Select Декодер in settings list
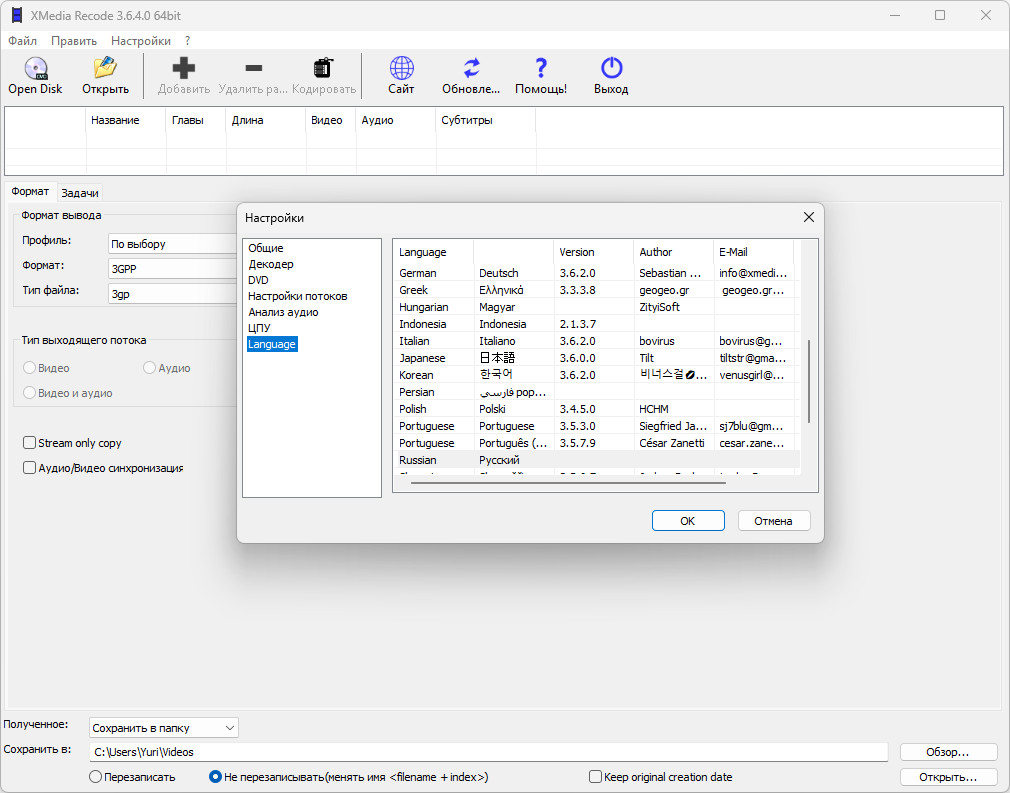Screen dimensions: 1010x793 point(271,264)
